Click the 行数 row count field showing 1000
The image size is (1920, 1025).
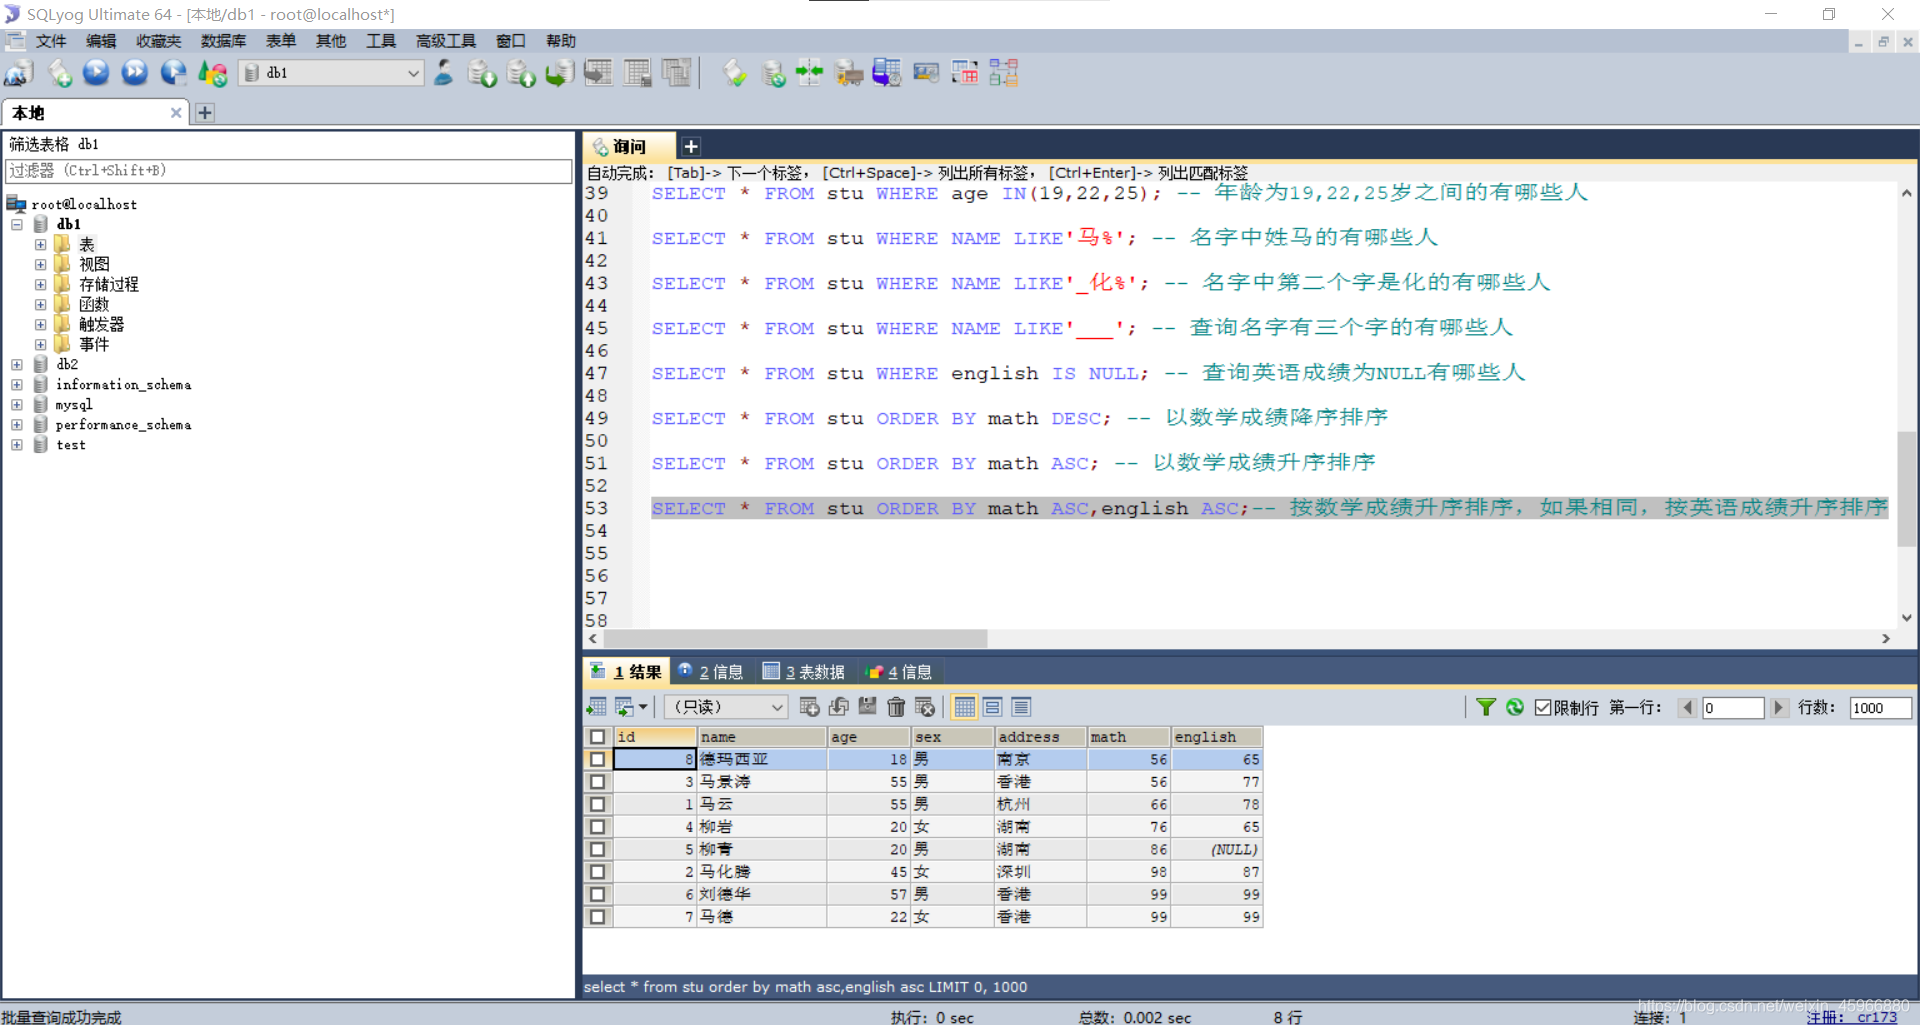[x=1880, y=707]
